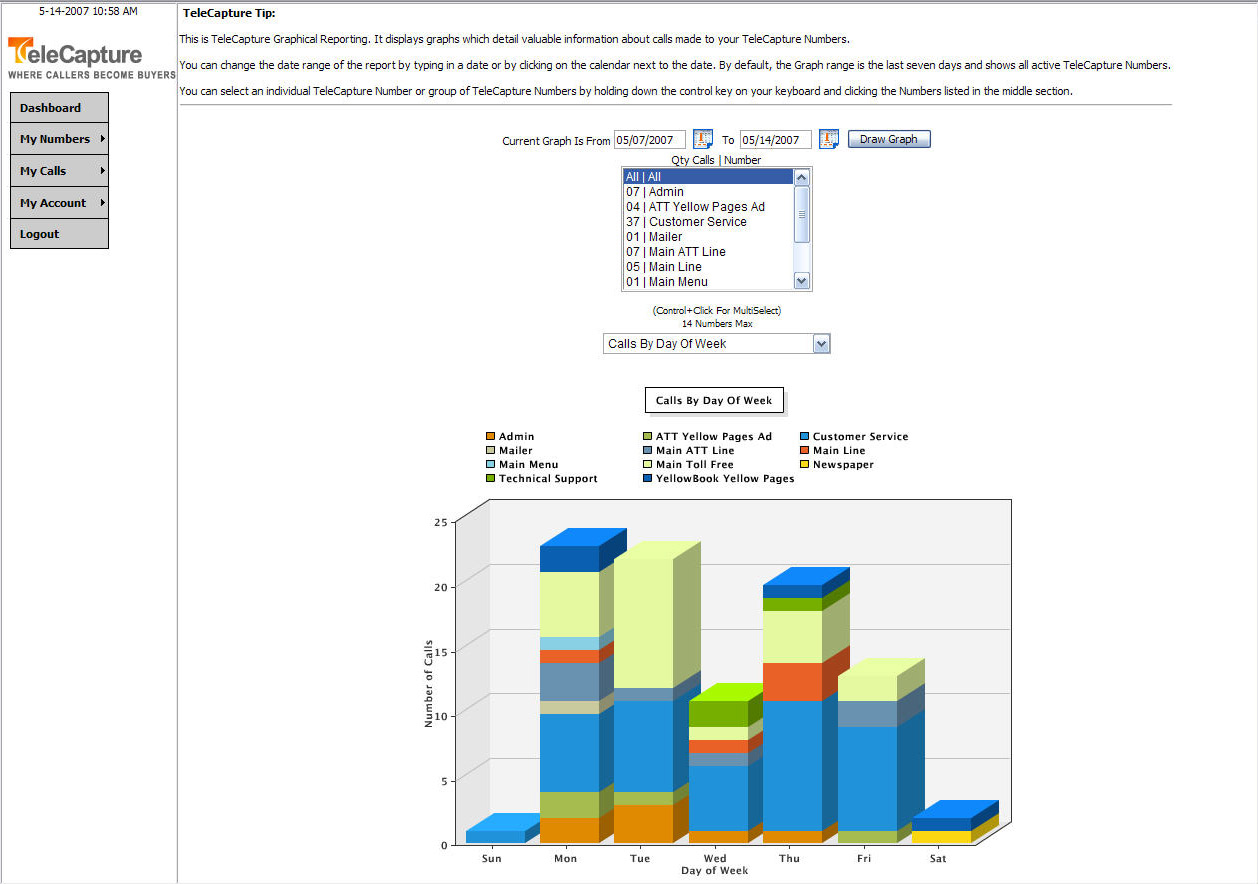
Task: Select '05 | Main Line' list row
Action: click(x=708, y=267)
